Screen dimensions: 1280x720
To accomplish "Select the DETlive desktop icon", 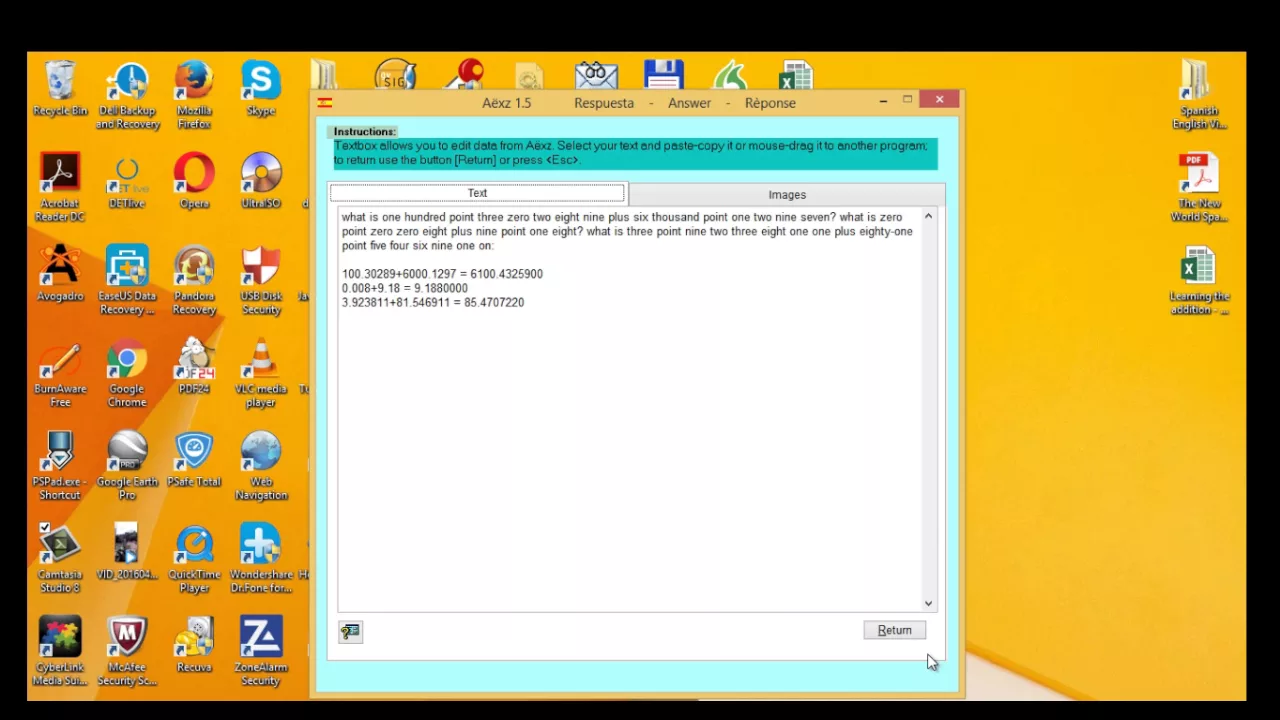I will pos(127,181).
